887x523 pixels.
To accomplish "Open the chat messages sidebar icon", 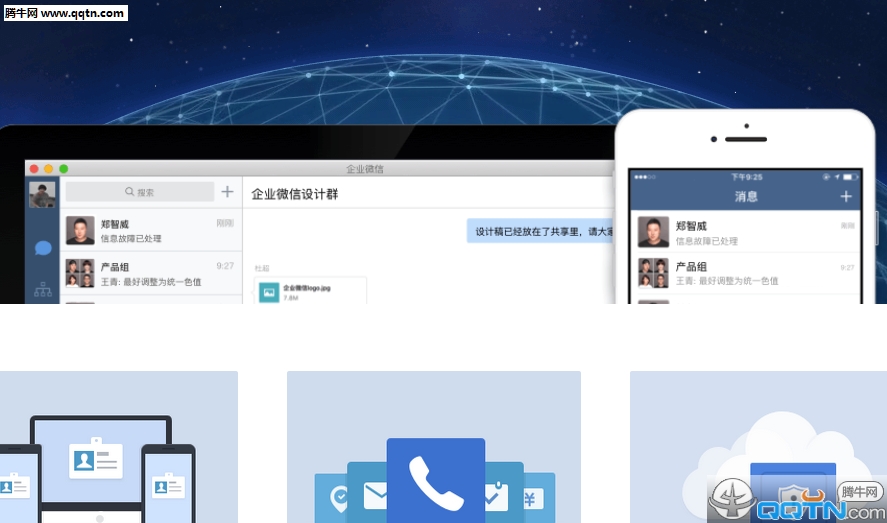I will click(43, 248).
